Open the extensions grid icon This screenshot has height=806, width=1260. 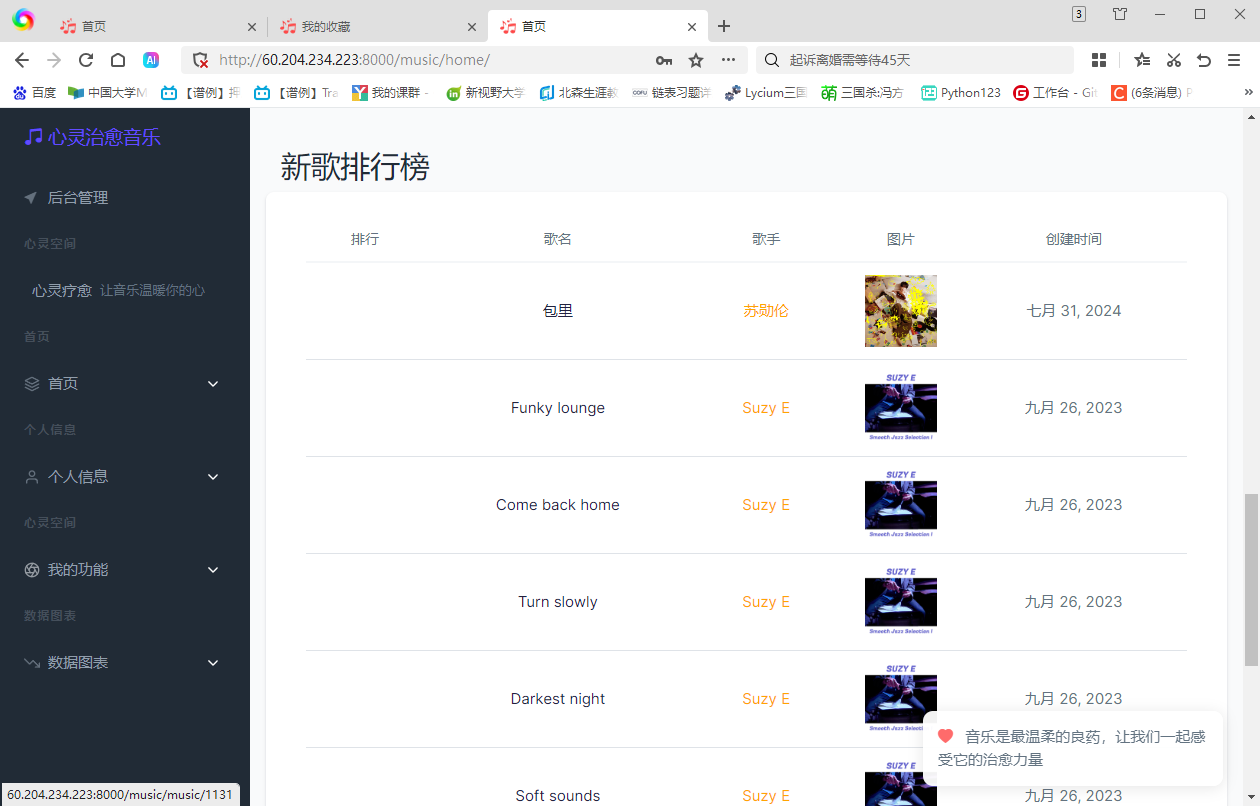pos(1099,60)
